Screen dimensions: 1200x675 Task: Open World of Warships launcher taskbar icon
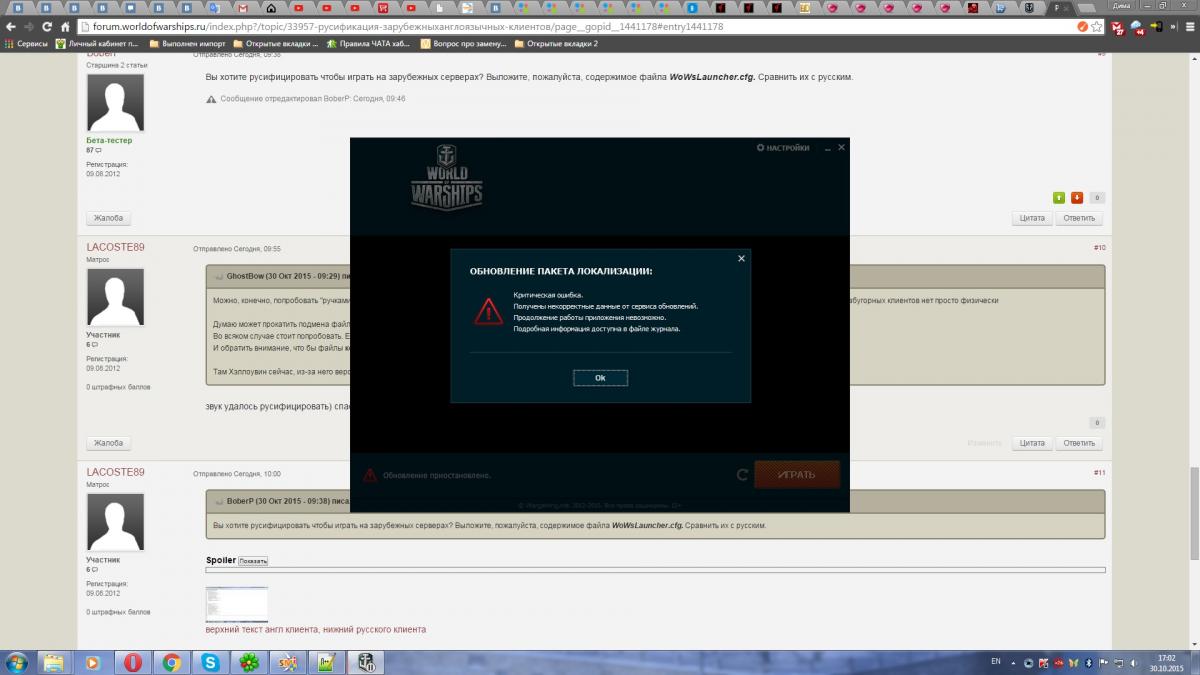pyautogui.click(x=367, y=662)
